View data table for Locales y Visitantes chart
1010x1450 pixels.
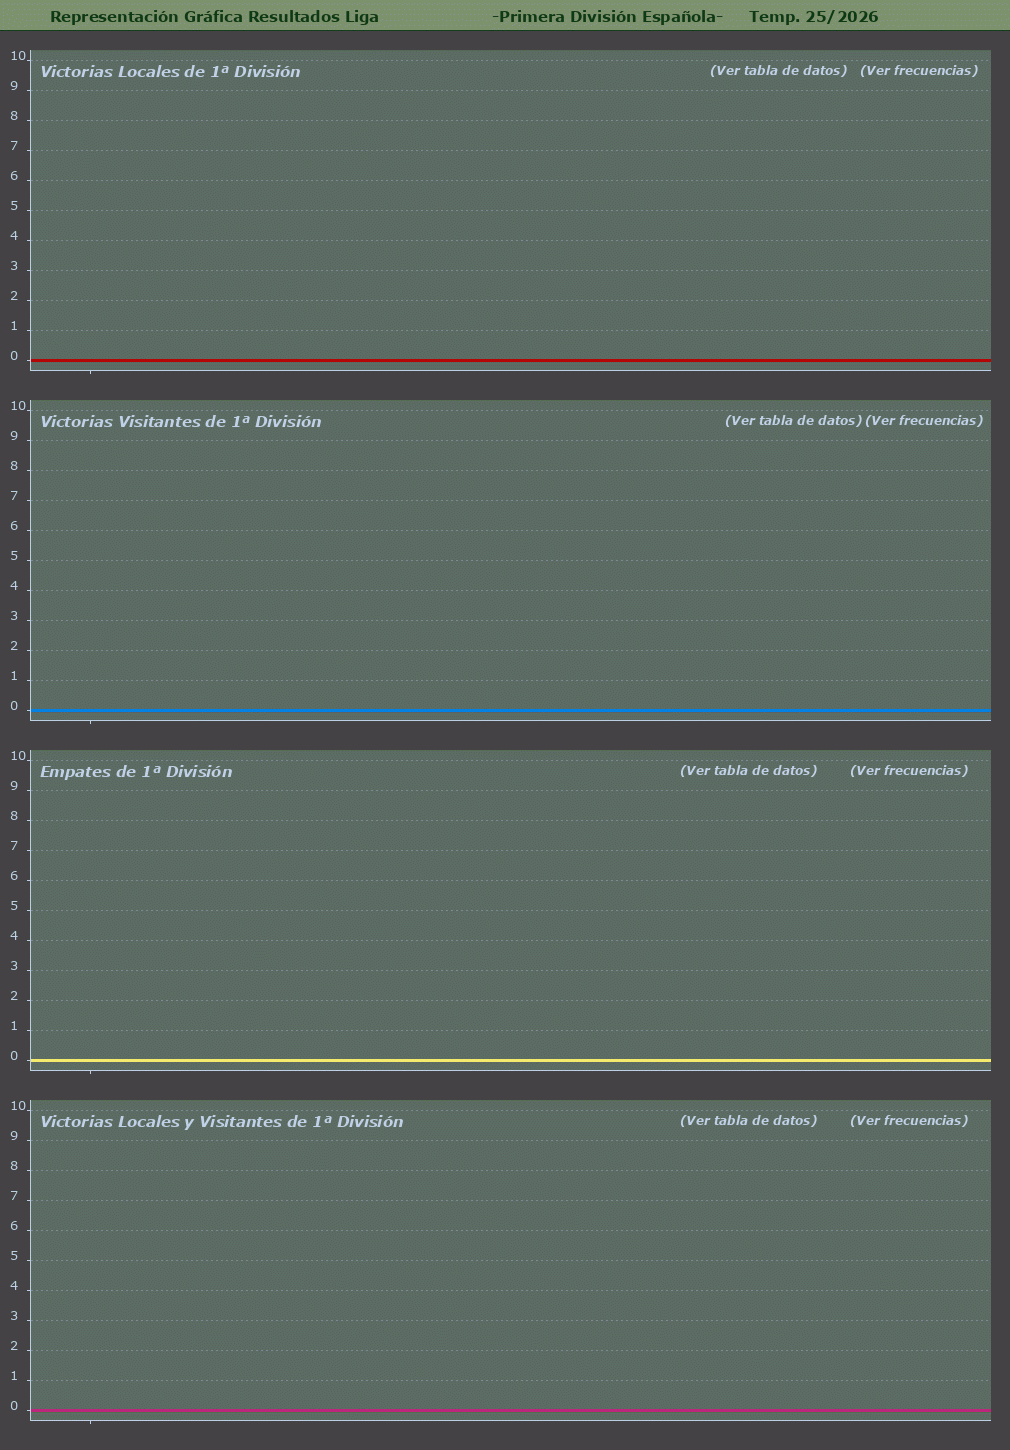[748, 1121]
